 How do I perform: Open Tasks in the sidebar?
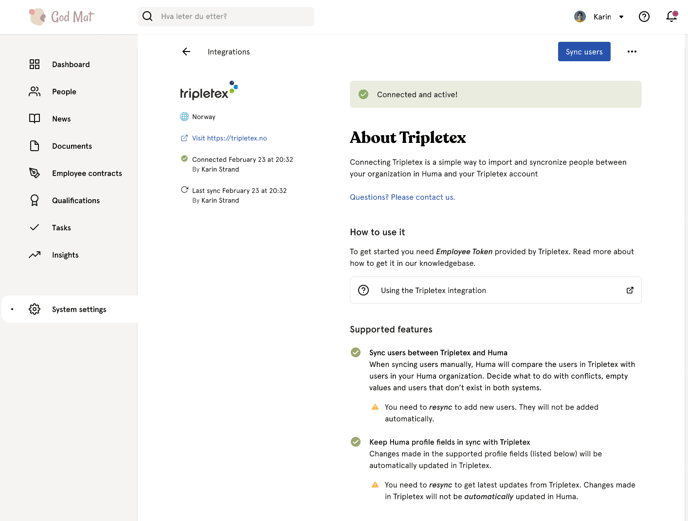point(61,228)
